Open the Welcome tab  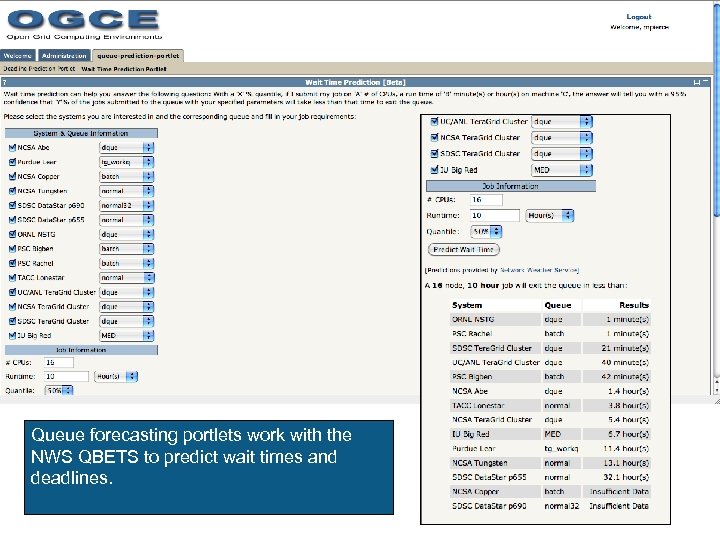coord(17,56)
